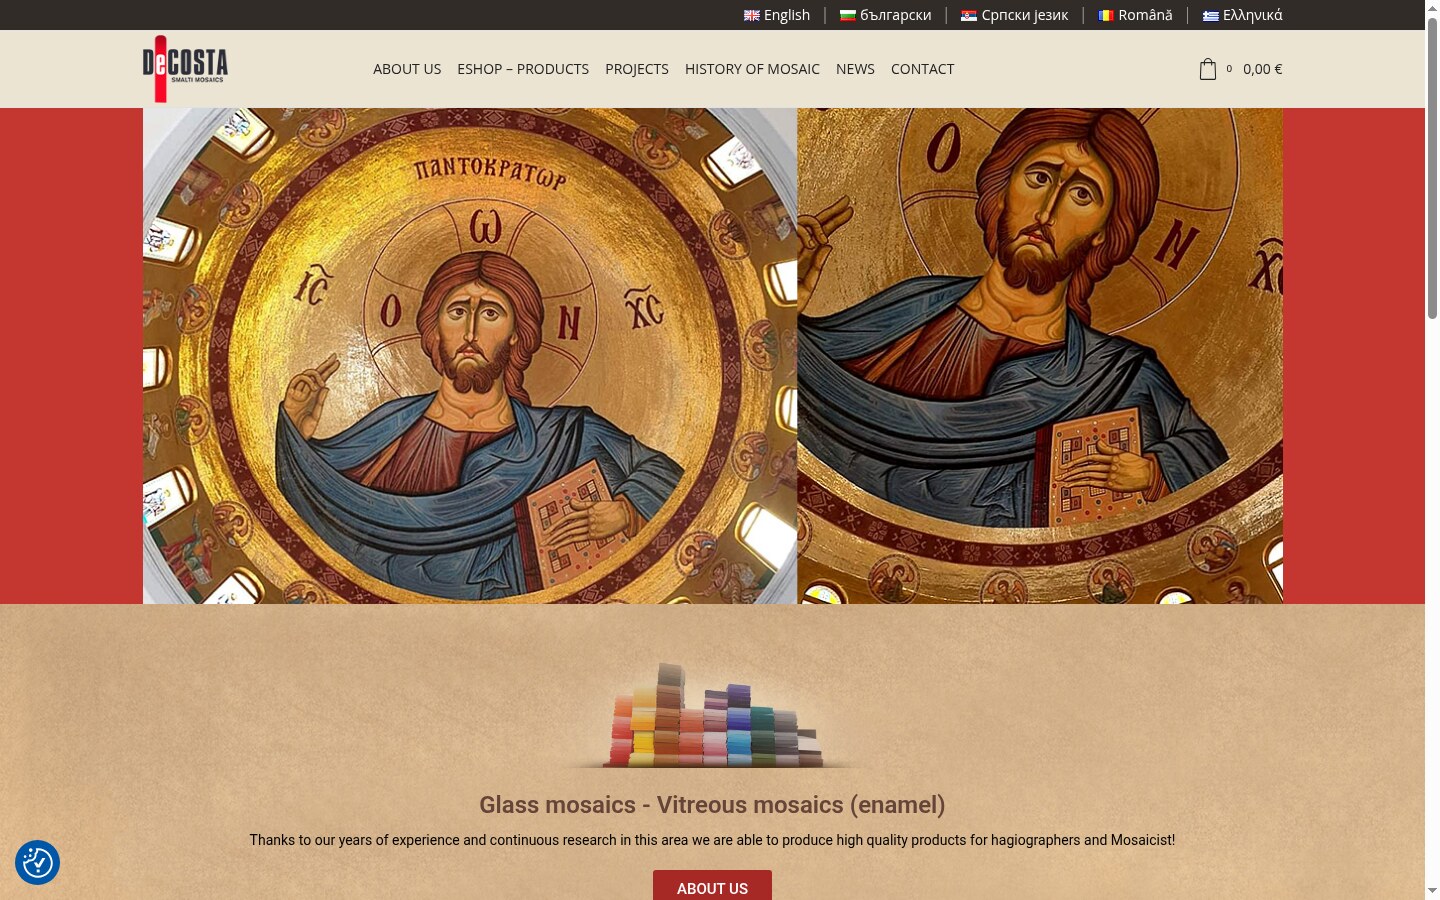
Task: Open History of Mosaic page
Action: (x=752, y=69)
